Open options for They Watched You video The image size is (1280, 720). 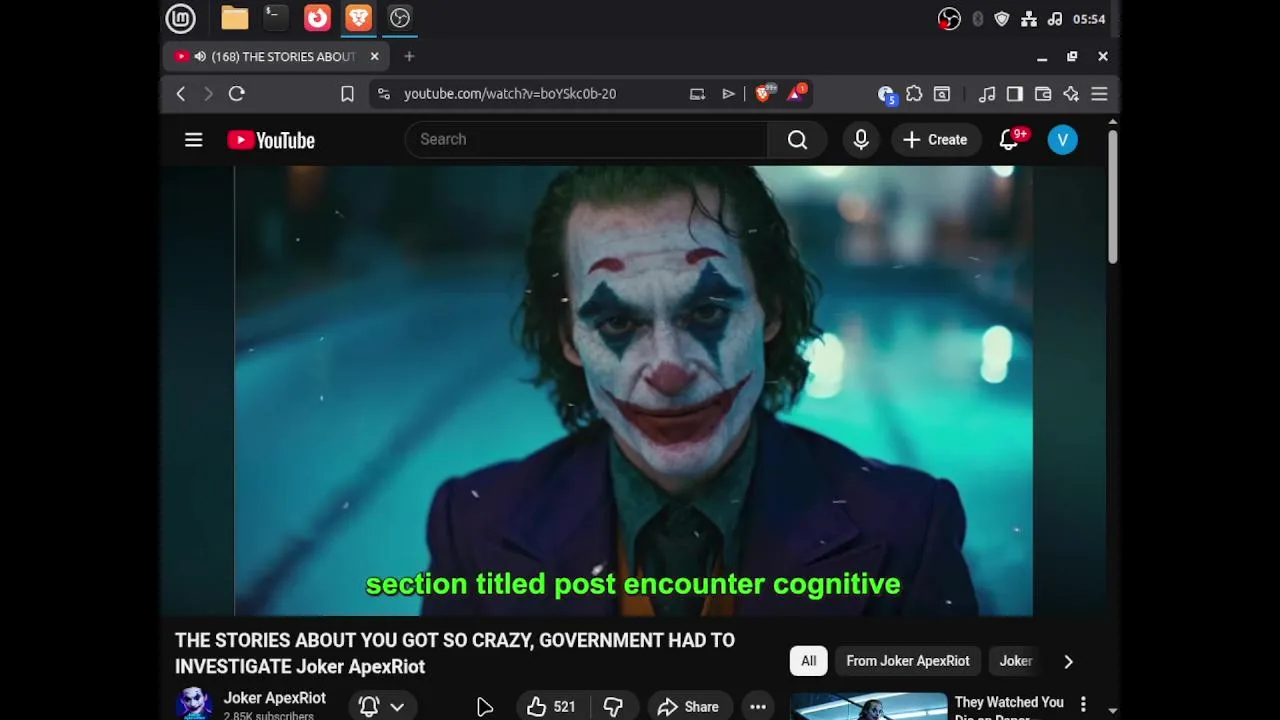pos(1083,705)
